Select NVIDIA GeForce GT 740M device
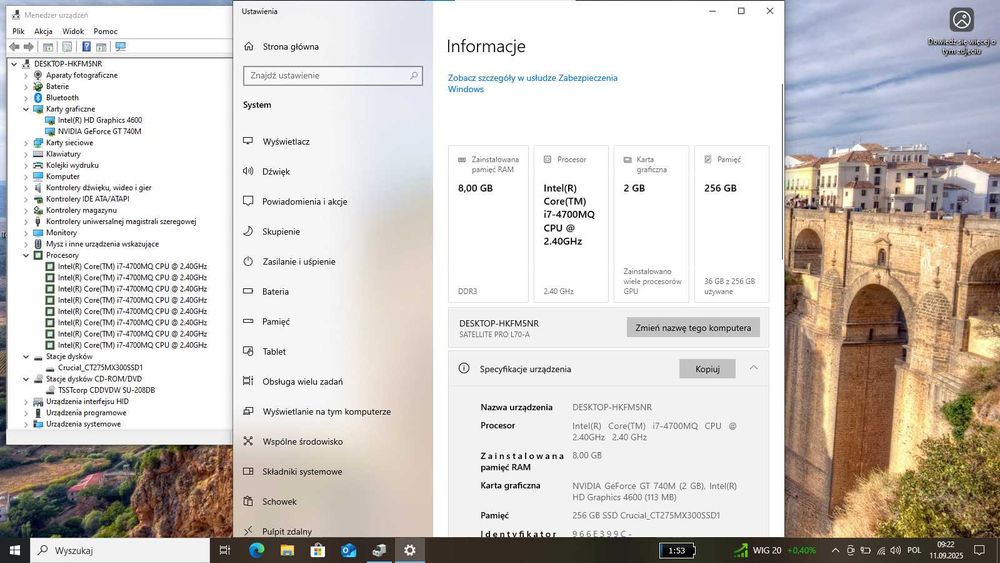1000x563 pixels. (99, 131)
